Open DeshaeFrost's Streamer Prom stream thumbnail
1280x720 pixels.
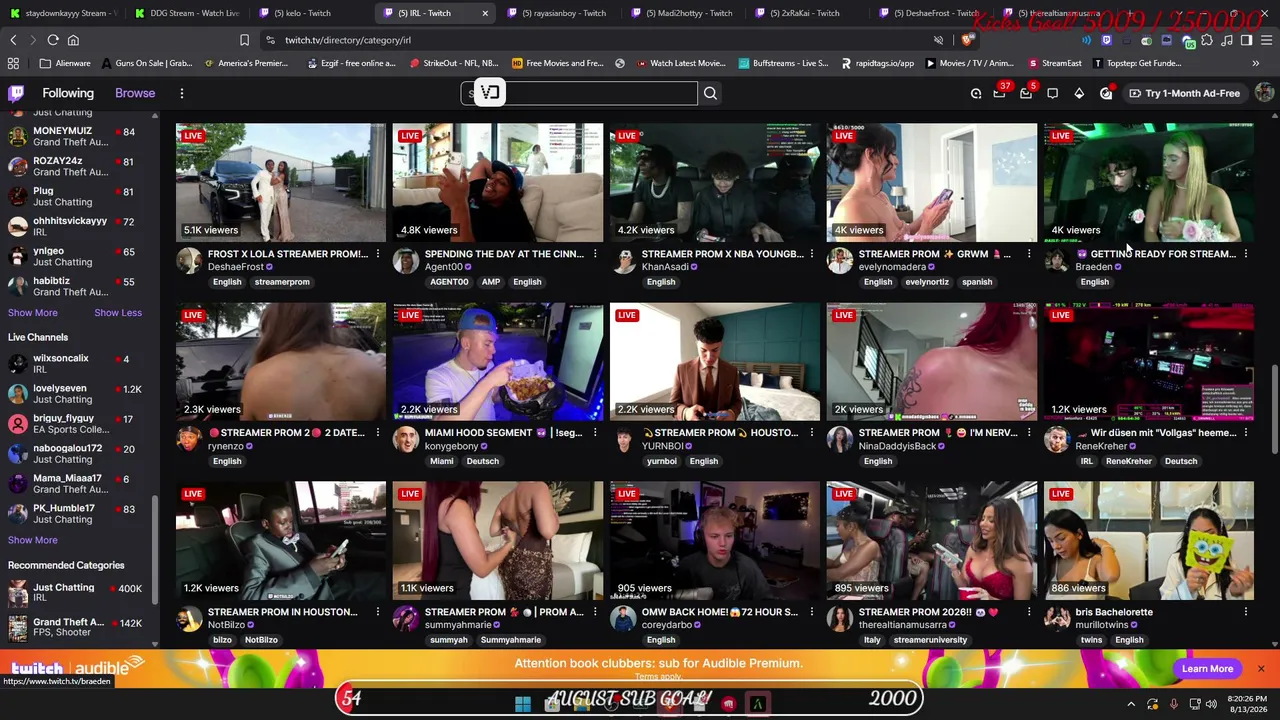pyautogui.click(x=281, y=183)
